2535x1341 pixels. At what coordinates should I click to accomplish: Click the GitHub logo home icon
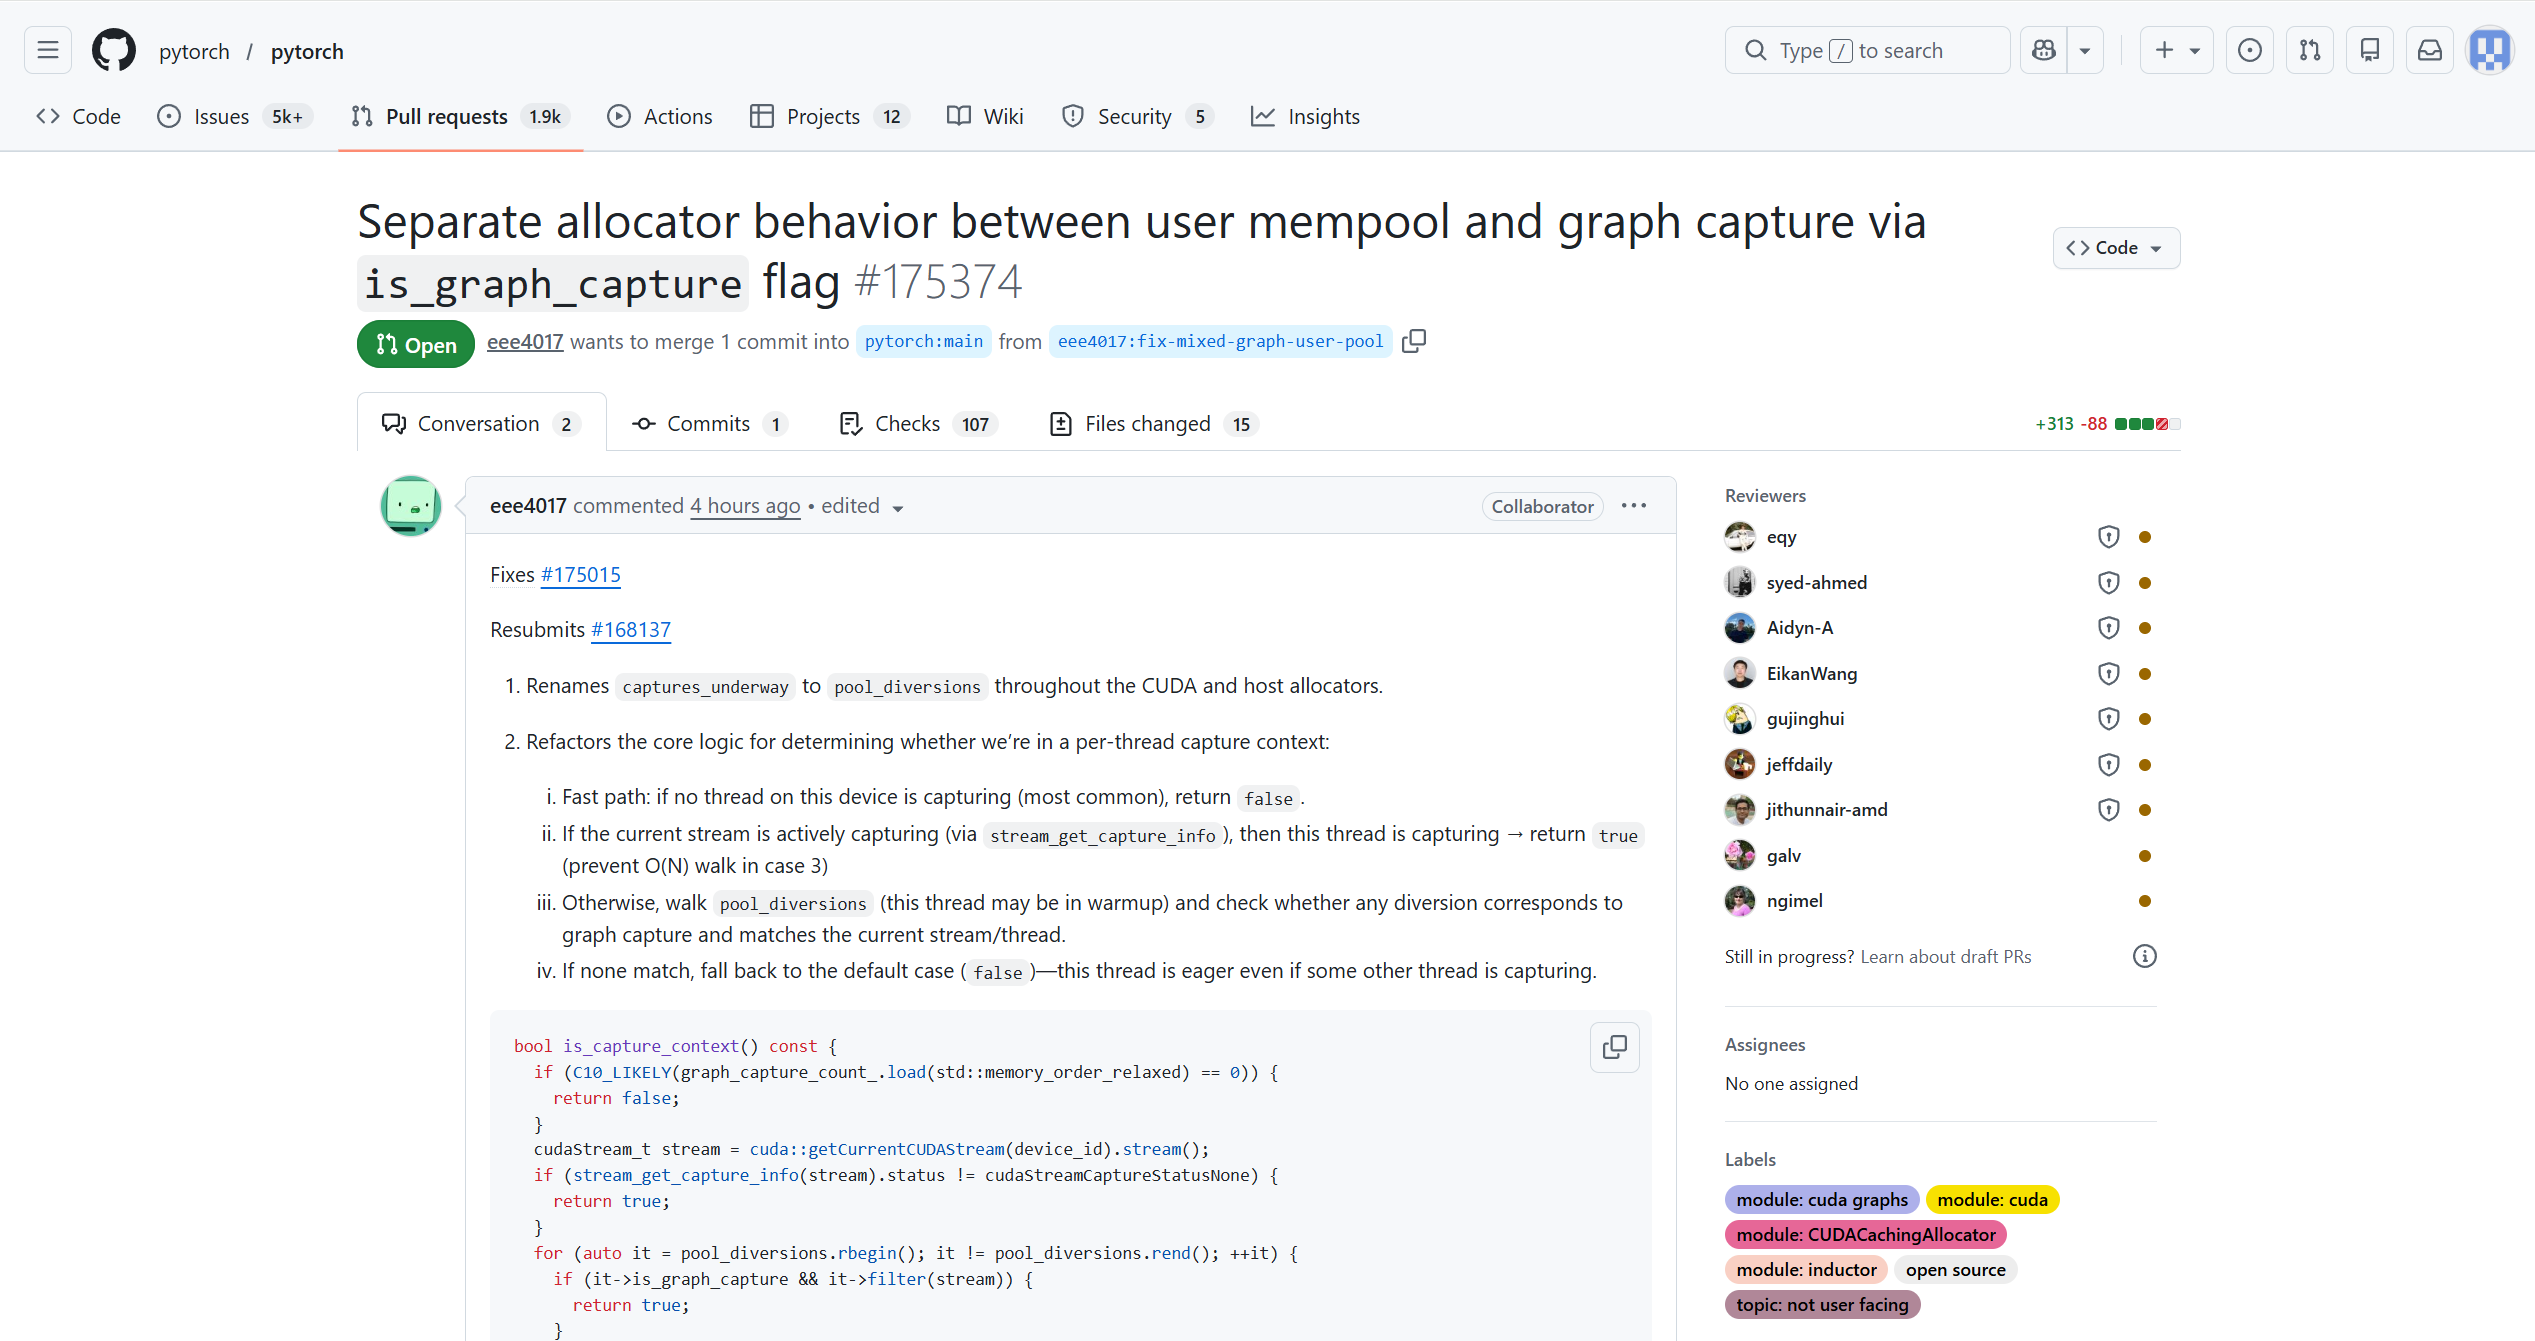click(114, 50)
